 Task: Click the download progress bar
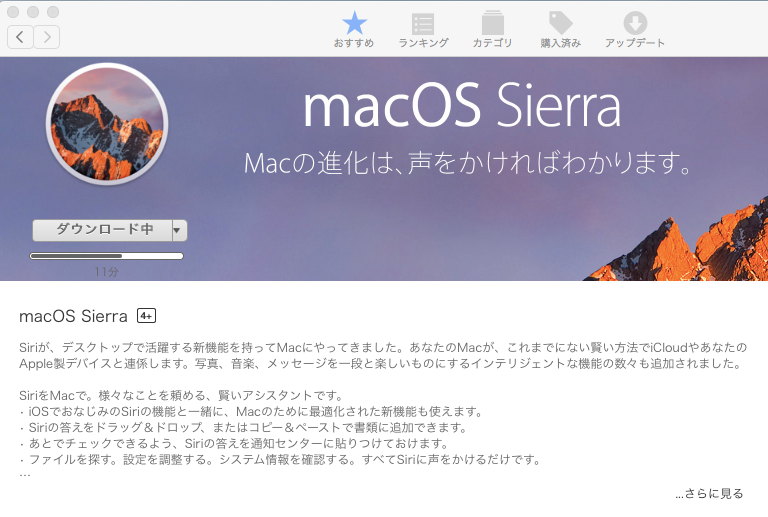pyautogui.click(x=106, y=256)
